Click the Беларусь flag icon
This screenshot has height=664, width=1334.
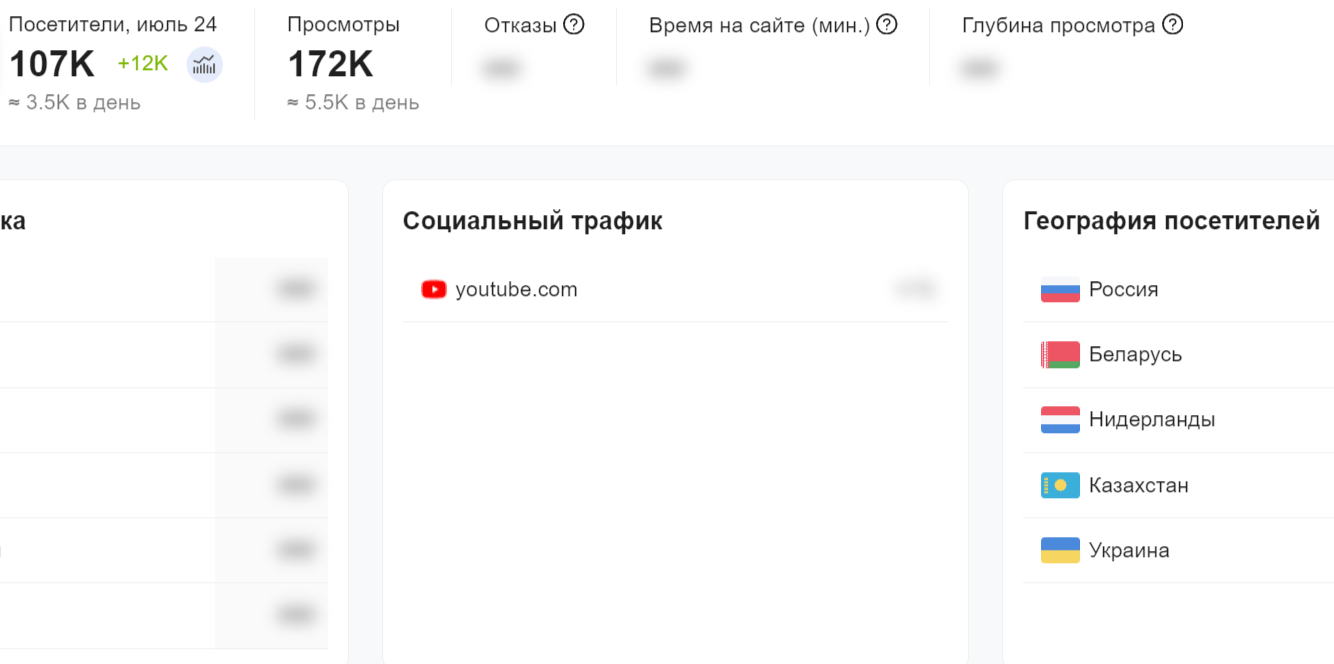pos(1060,355)
